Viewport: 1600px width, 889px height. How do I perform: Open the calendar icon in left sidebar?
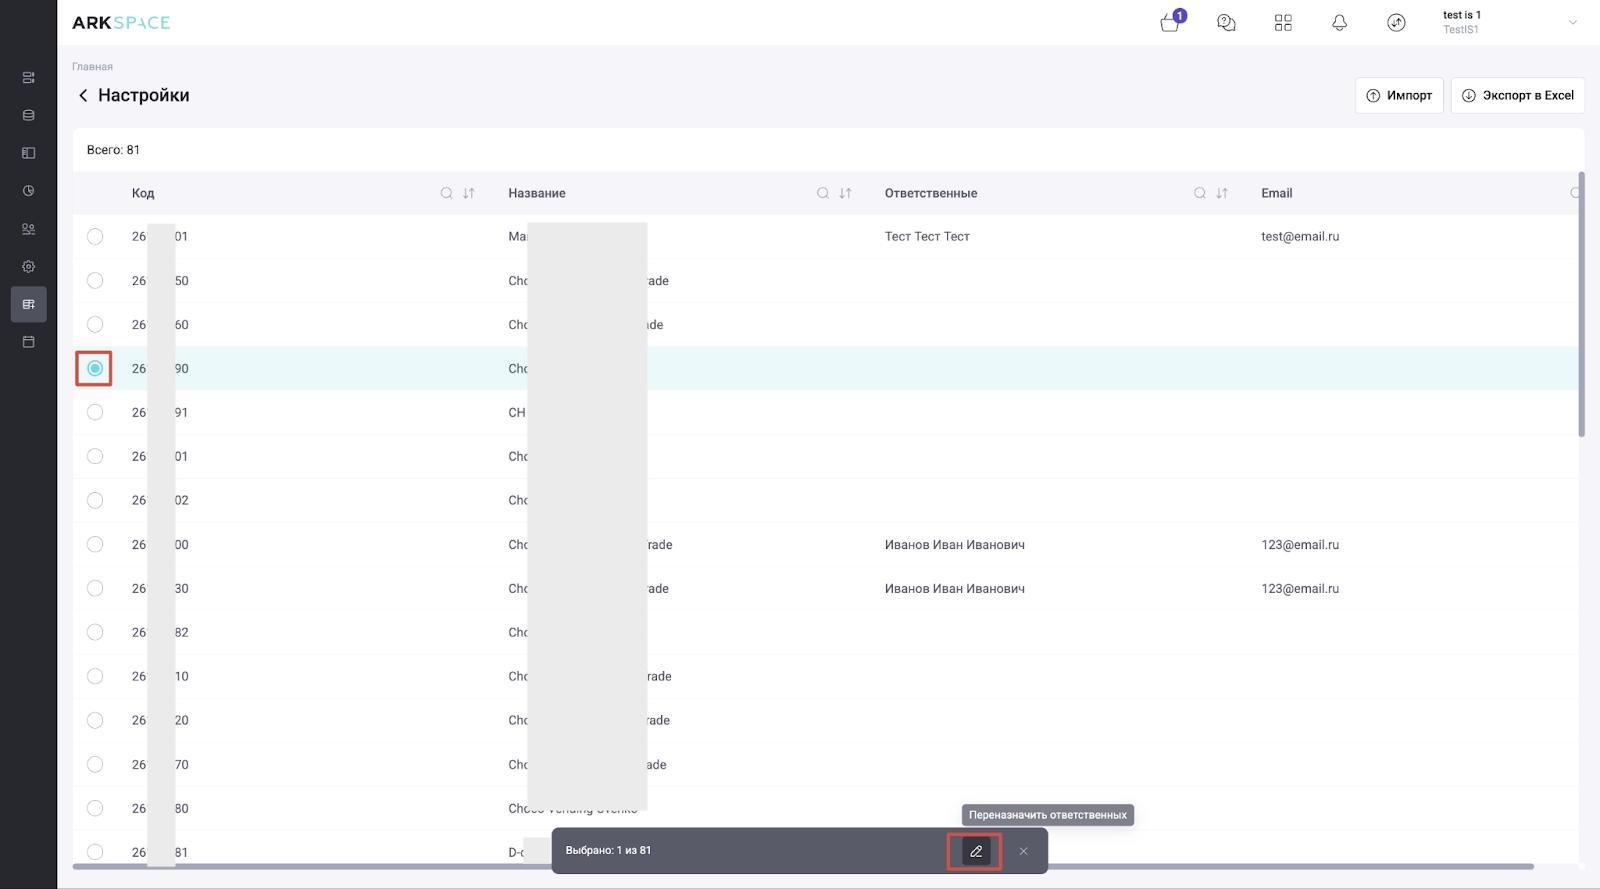click(x=28, y=342)
